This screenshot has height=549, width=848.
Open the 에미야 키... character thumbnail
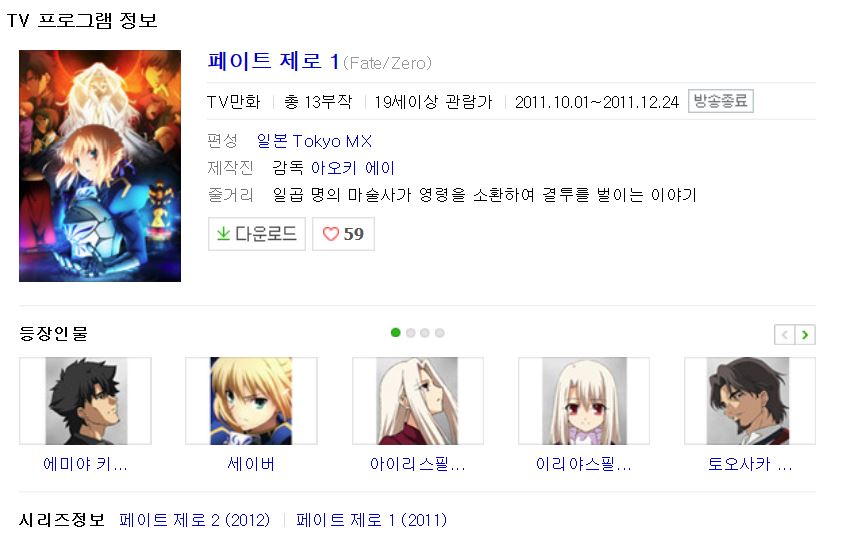85,401
